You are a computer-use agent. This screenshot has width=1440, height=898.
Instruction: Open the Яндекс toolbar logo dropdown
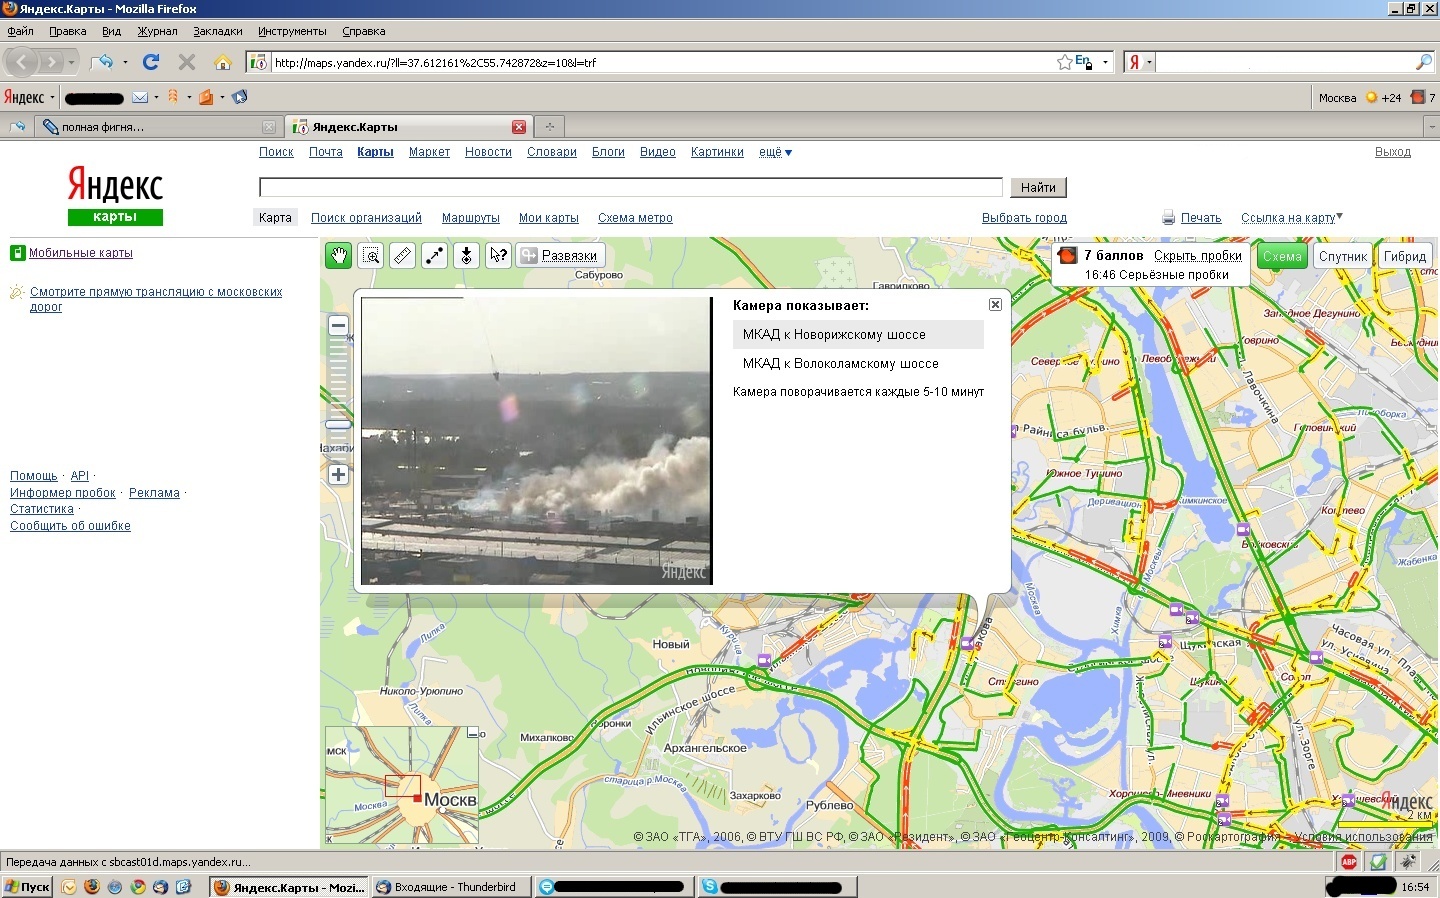pyautogui.click(x=28, y=97)
